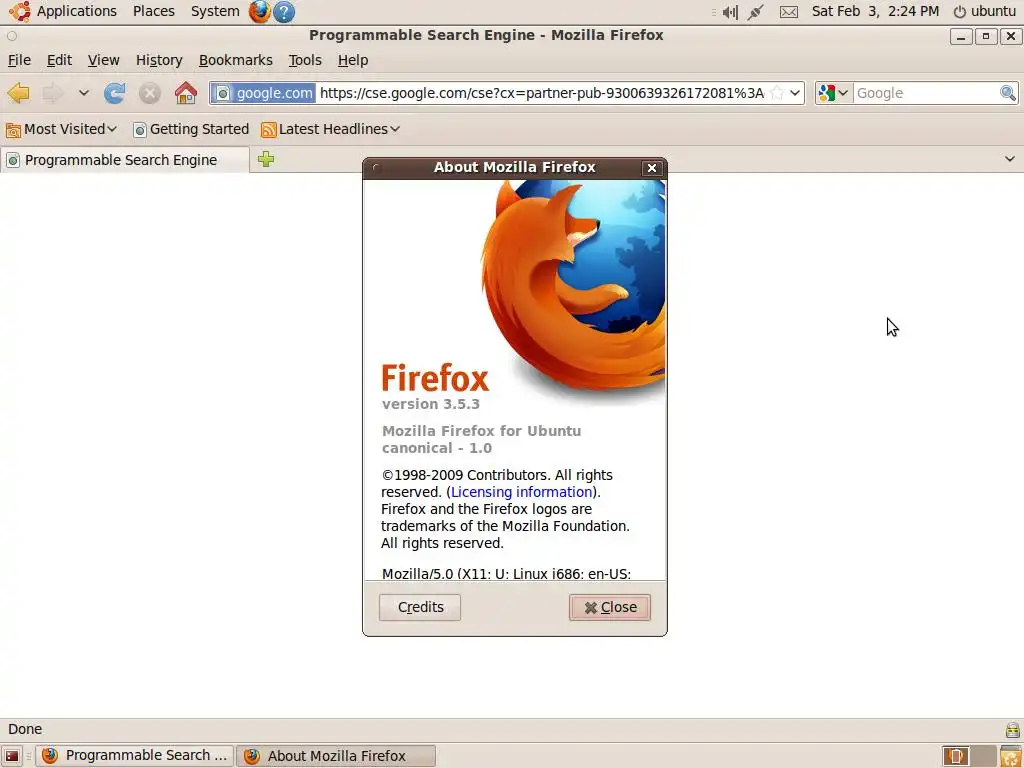The image size is (1024, 768).
Task: Click the Forward arrow button
Action: point(53,93)
